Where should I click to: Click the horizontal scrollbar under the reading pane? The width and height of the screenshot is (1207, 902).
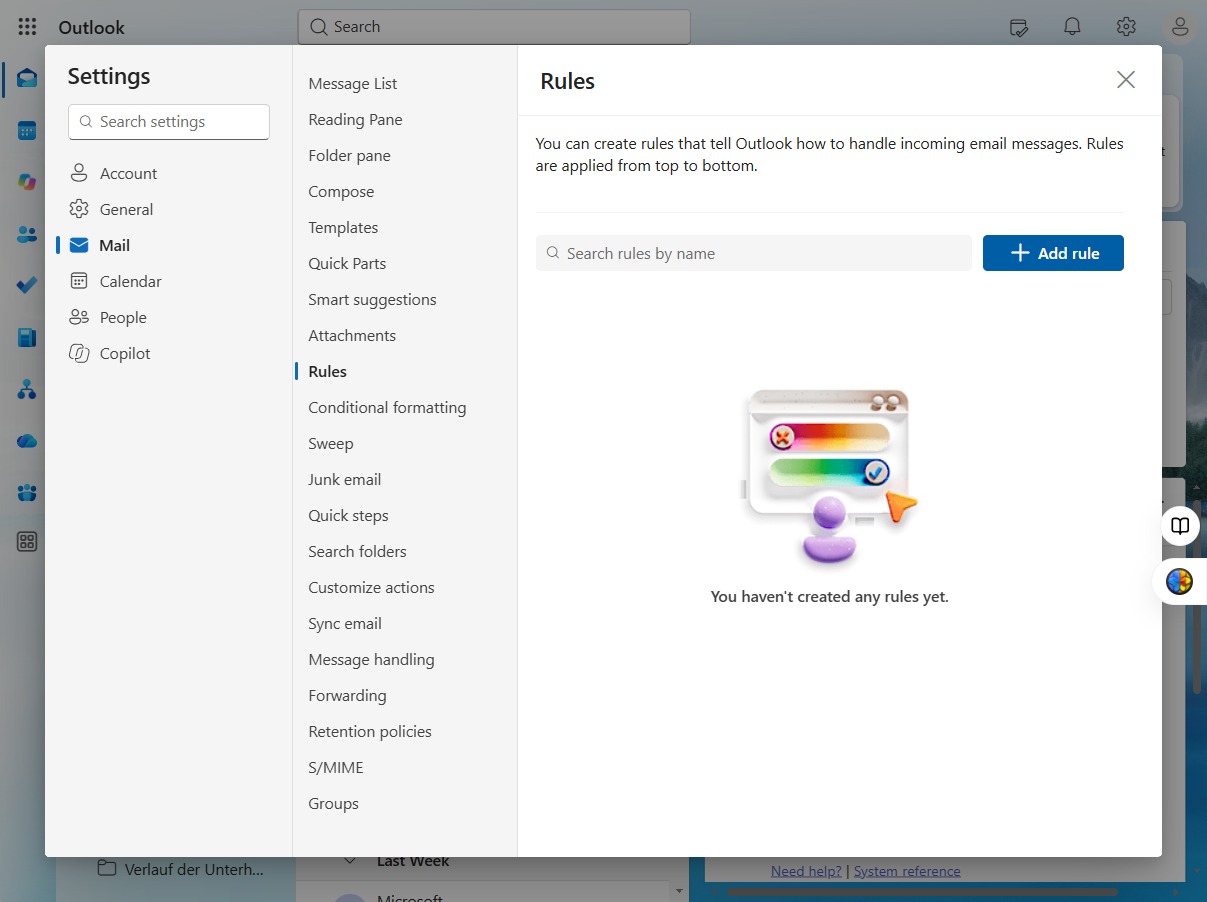pos(920,892)
